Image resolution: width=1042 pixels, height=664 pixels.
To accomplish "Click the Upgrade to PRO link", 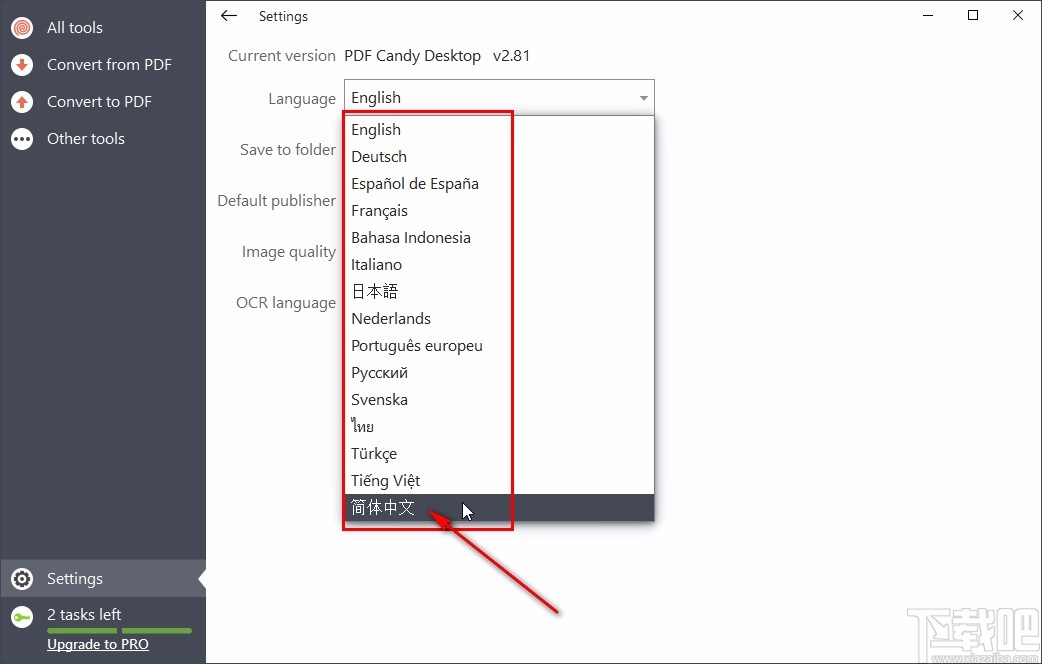I will (98, 644).
